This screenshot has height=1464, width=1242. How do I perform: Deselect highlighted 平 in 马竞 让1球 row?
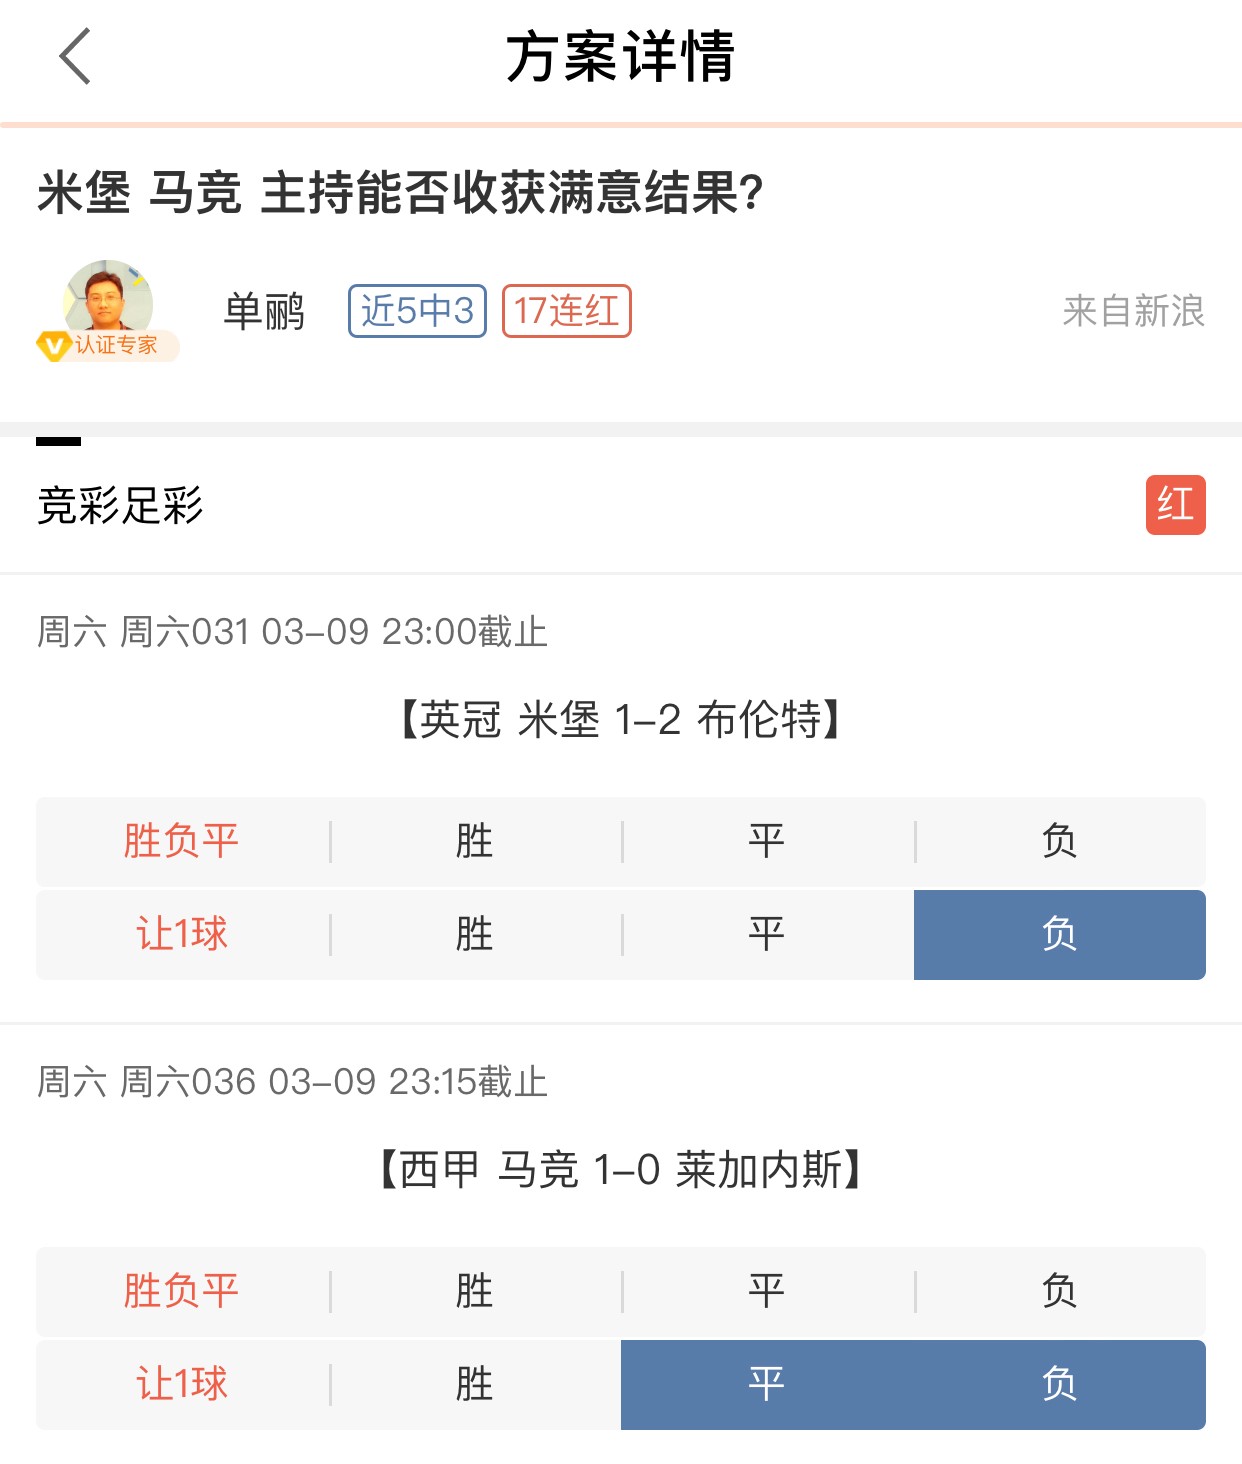tap(767, 1385)
